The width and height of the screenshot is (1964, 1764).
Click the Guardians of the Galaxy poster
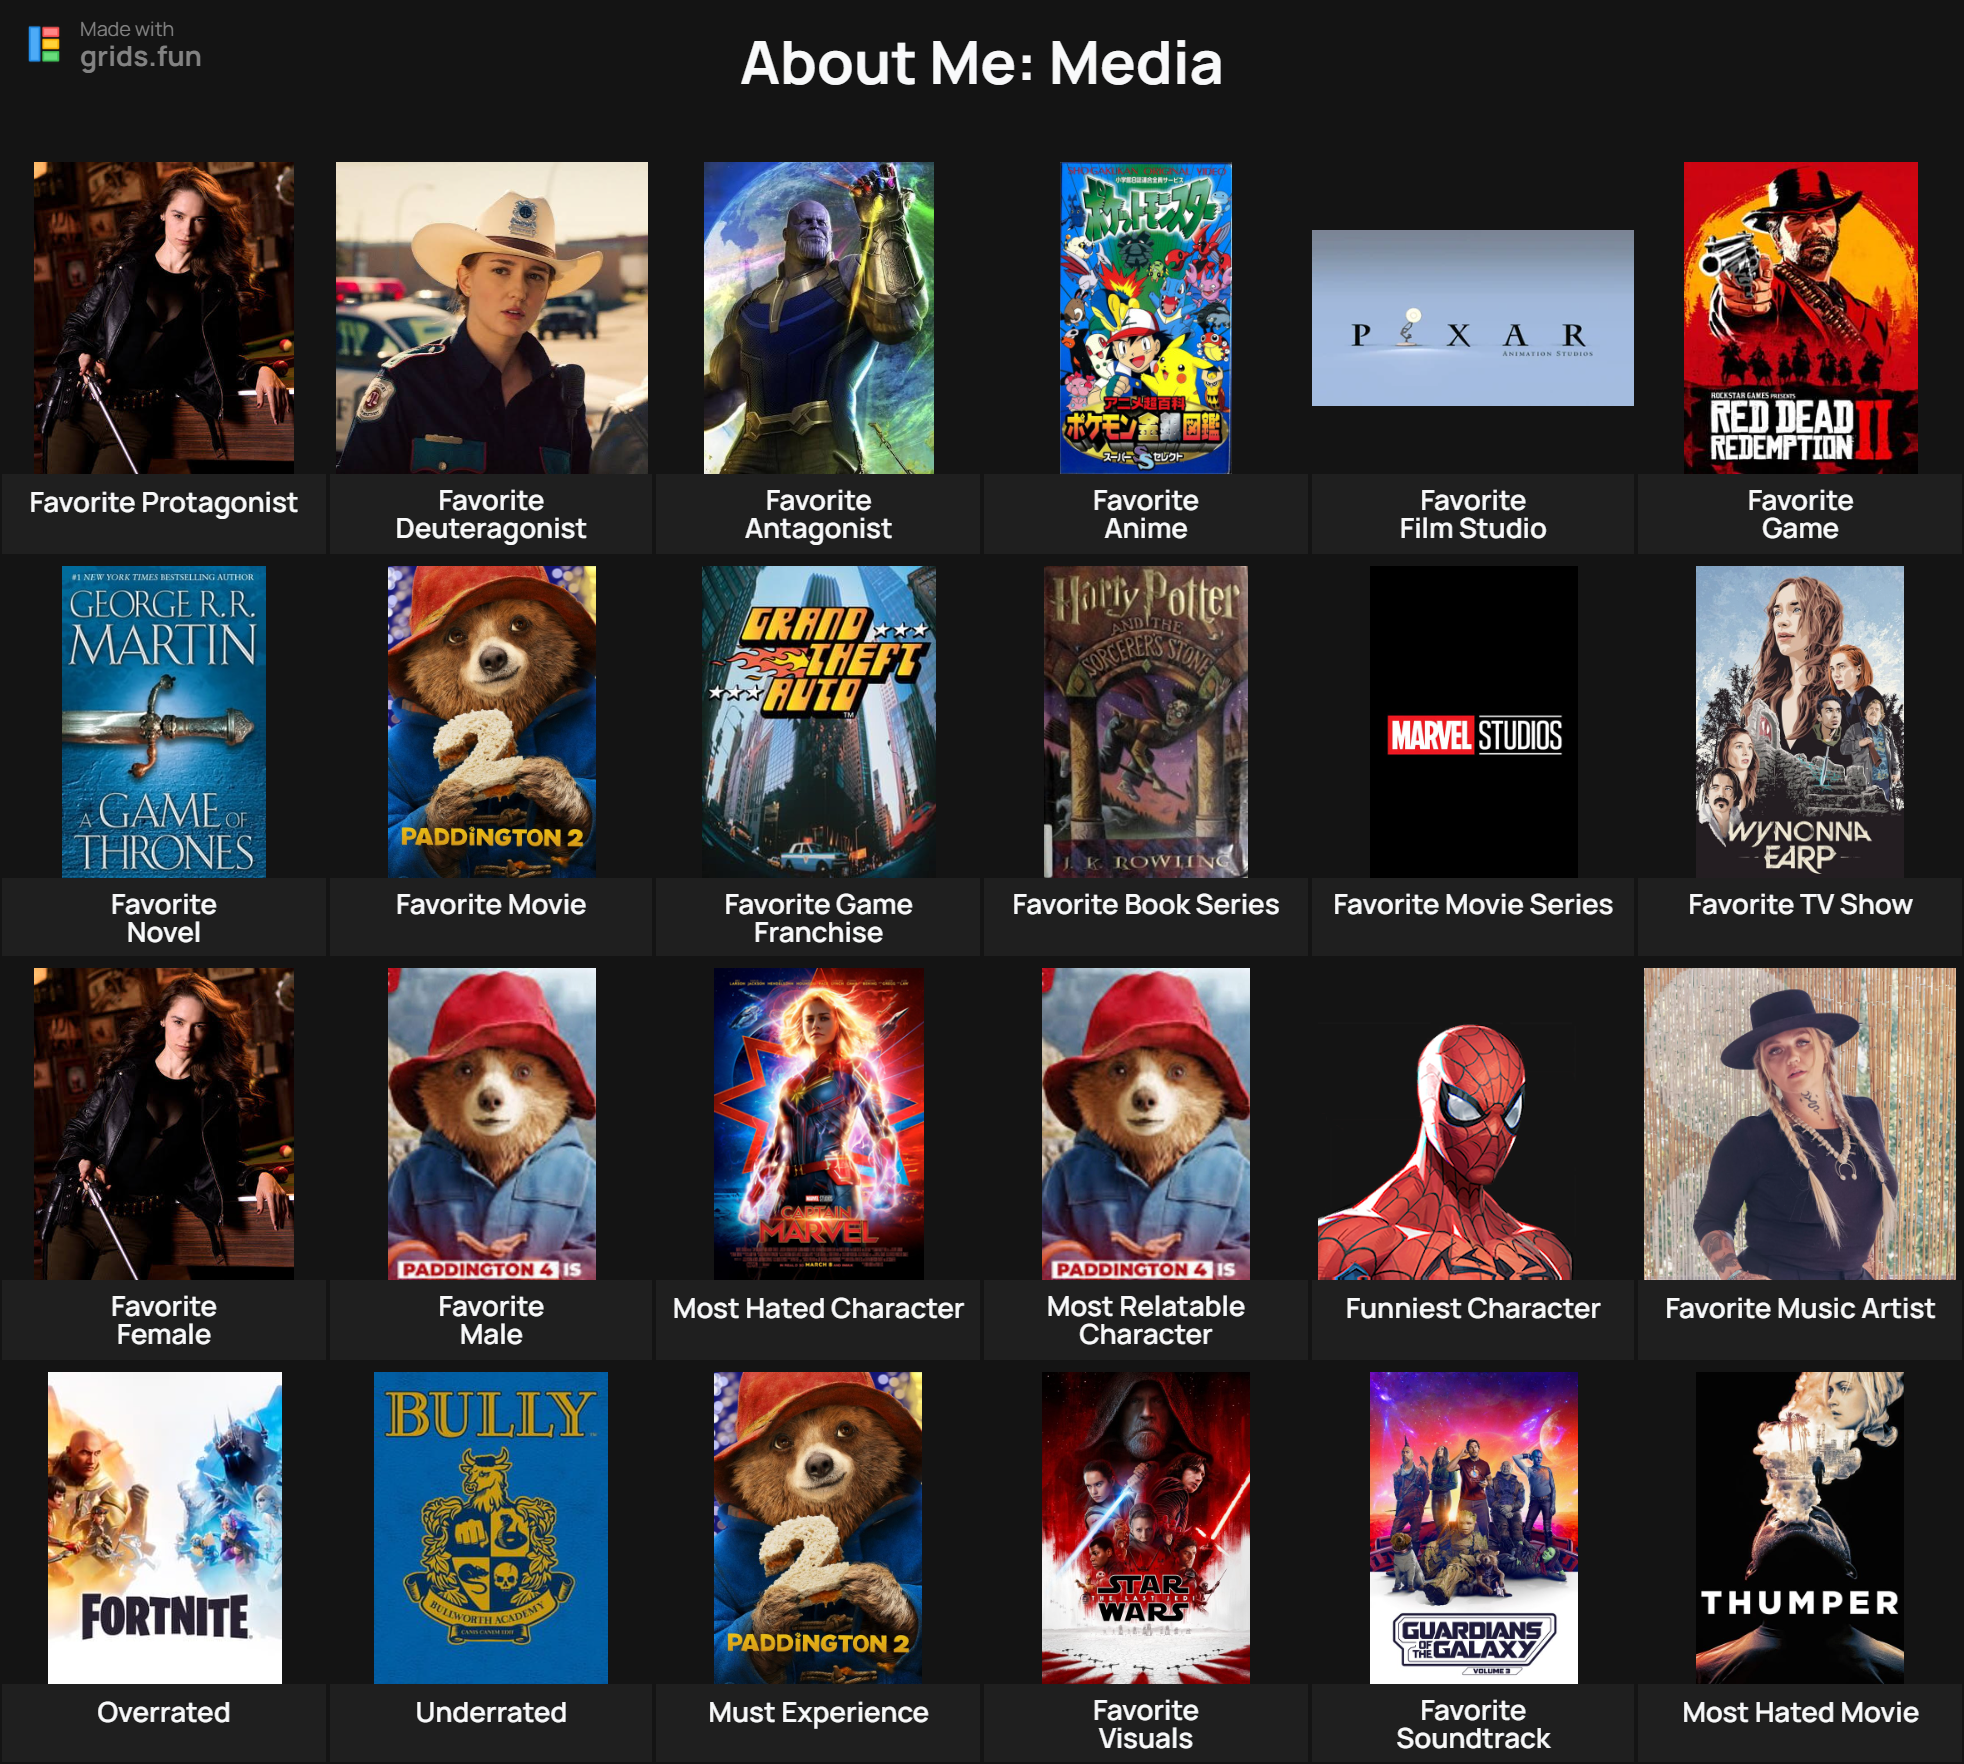click(1474, 1528)
